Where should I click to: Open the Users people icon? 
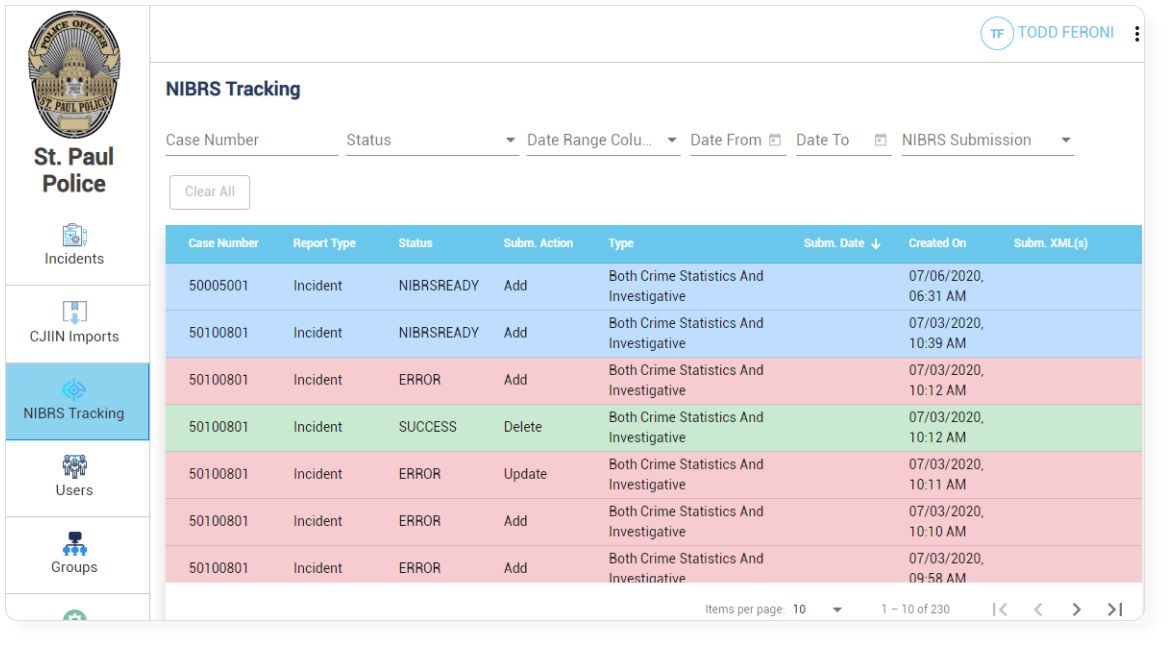[74, 466]
